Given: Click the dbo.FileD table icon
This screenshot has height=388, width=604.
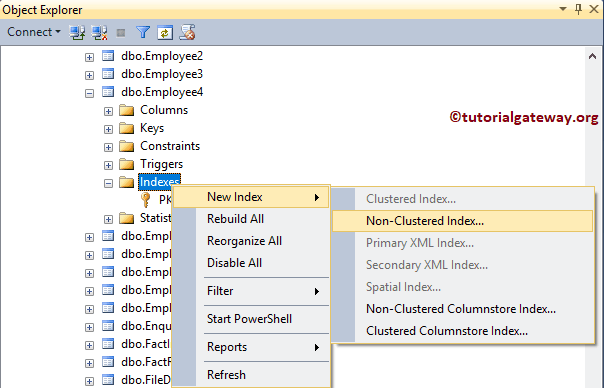Looking at the screenshot, I should 108,380.
